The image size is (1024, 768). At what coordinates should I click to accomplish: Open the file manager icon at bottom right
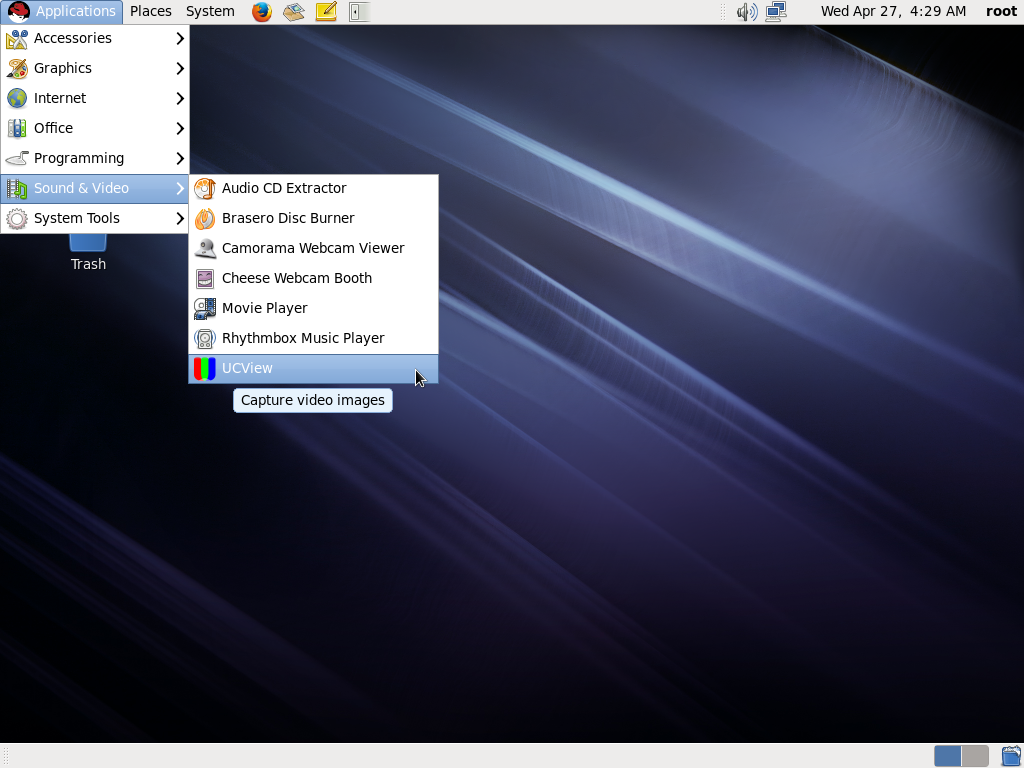(x=1011, y=756)
